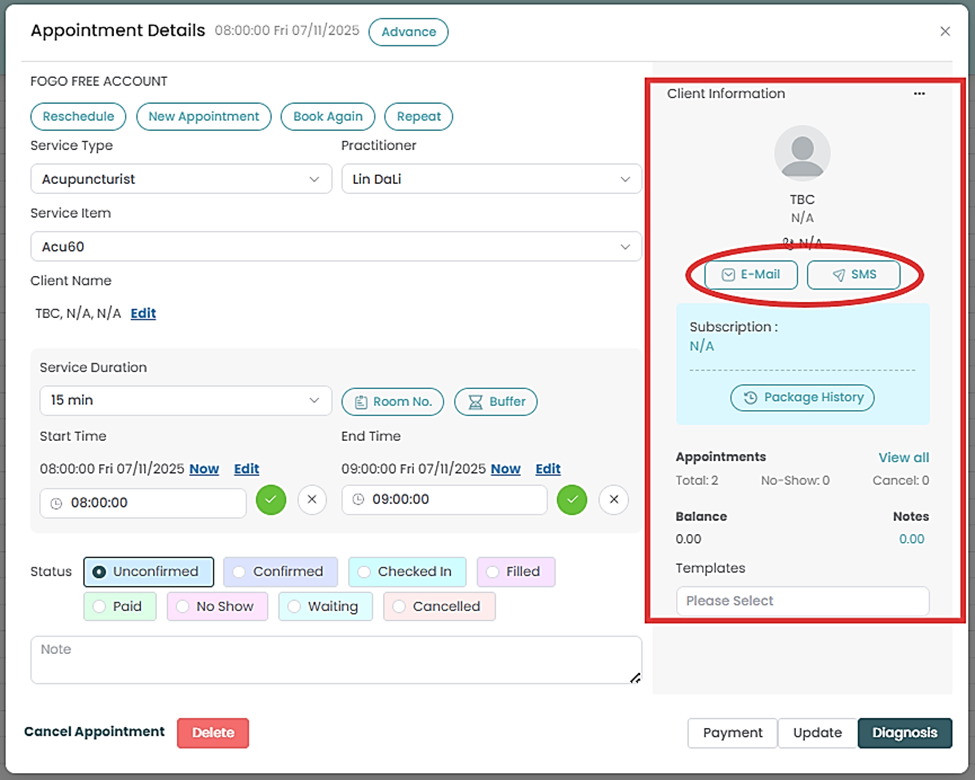Clear end time with X icon
The width and height of the screenshot is (975, 780).
(614, 499)
